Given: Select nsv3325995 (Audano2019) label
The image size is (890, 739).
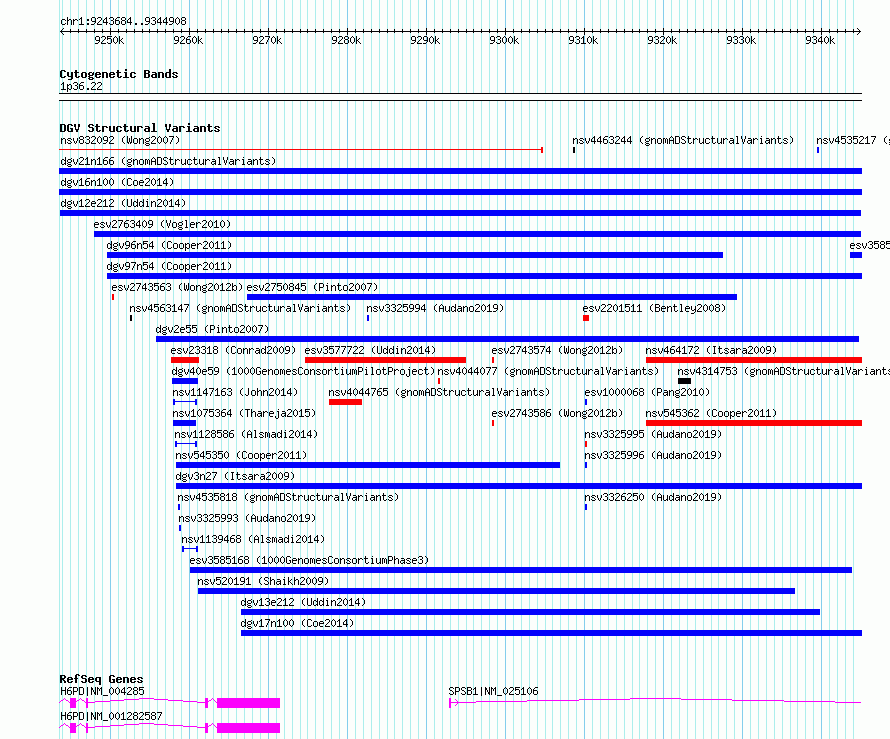Looking at the screenshot, I should (653, 434).
